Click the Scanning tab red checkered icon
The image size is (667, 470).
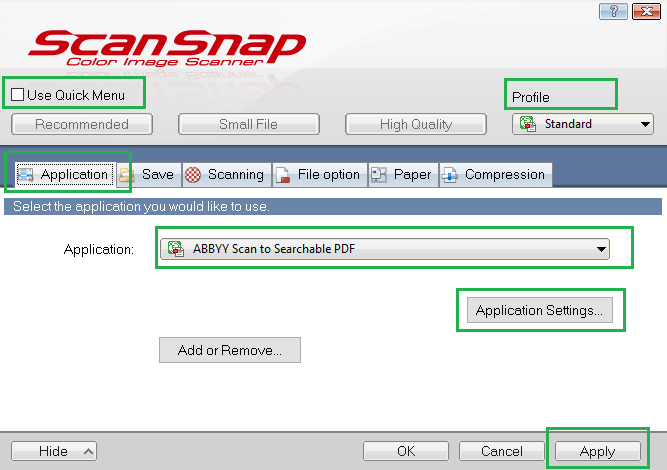coord(193,175)
